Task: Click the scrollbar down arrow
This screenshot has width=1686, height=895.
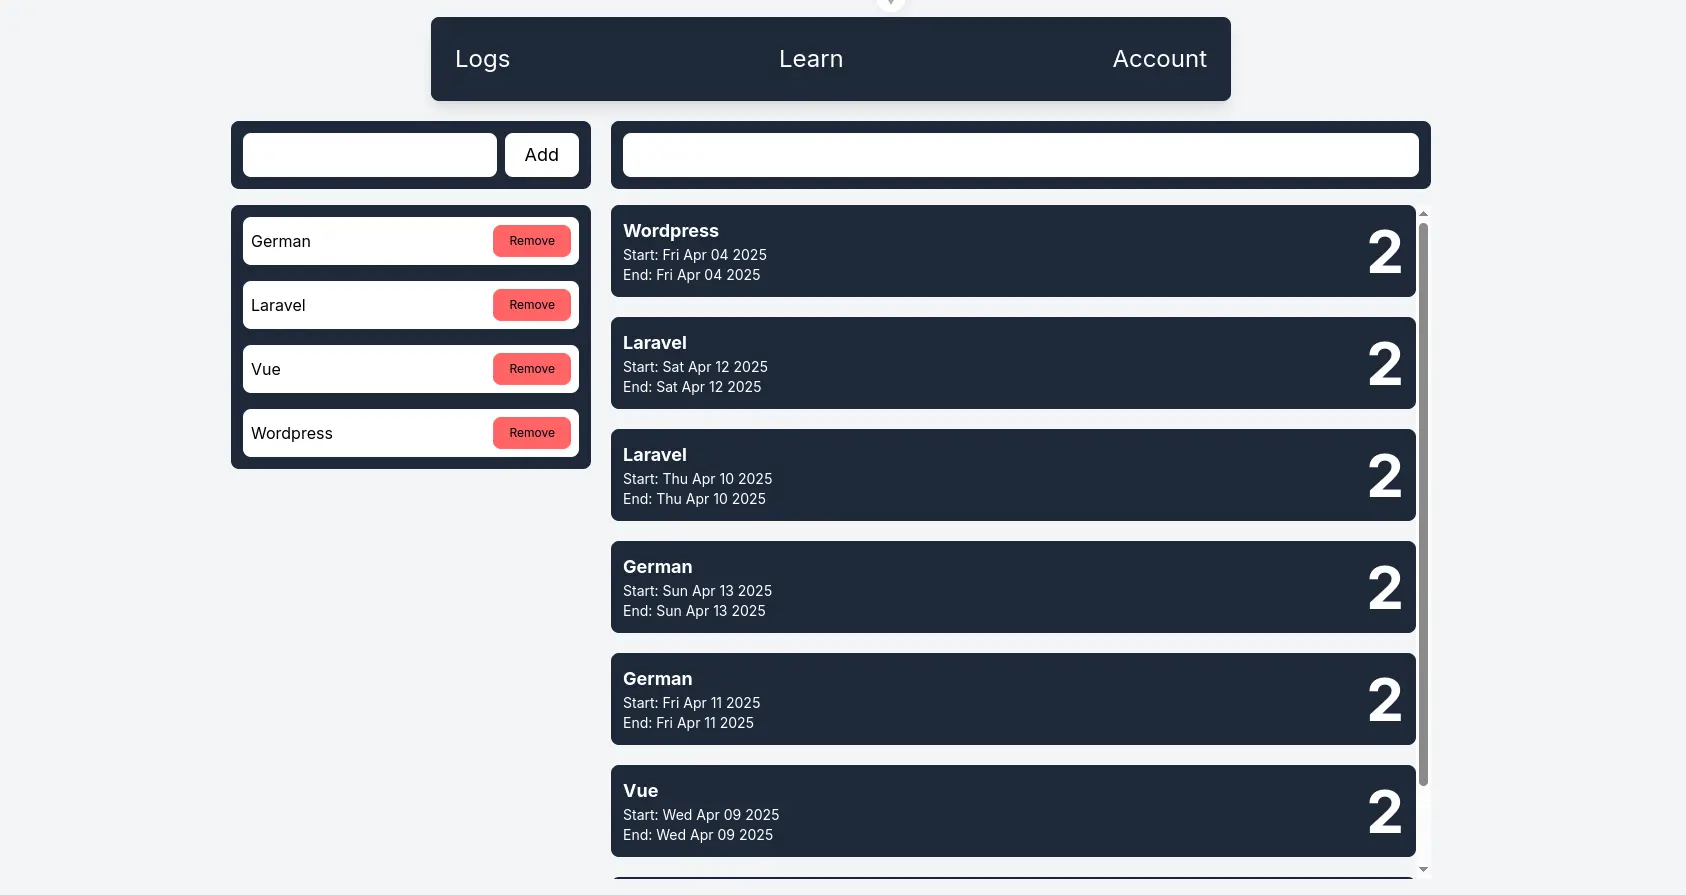Action: pyautogui.click(x=1423, y=870)
